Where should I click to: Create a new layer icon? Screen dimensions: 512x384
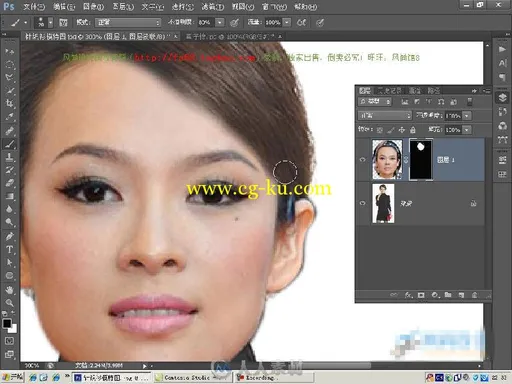pyautogui.click(x=461, y=295)
